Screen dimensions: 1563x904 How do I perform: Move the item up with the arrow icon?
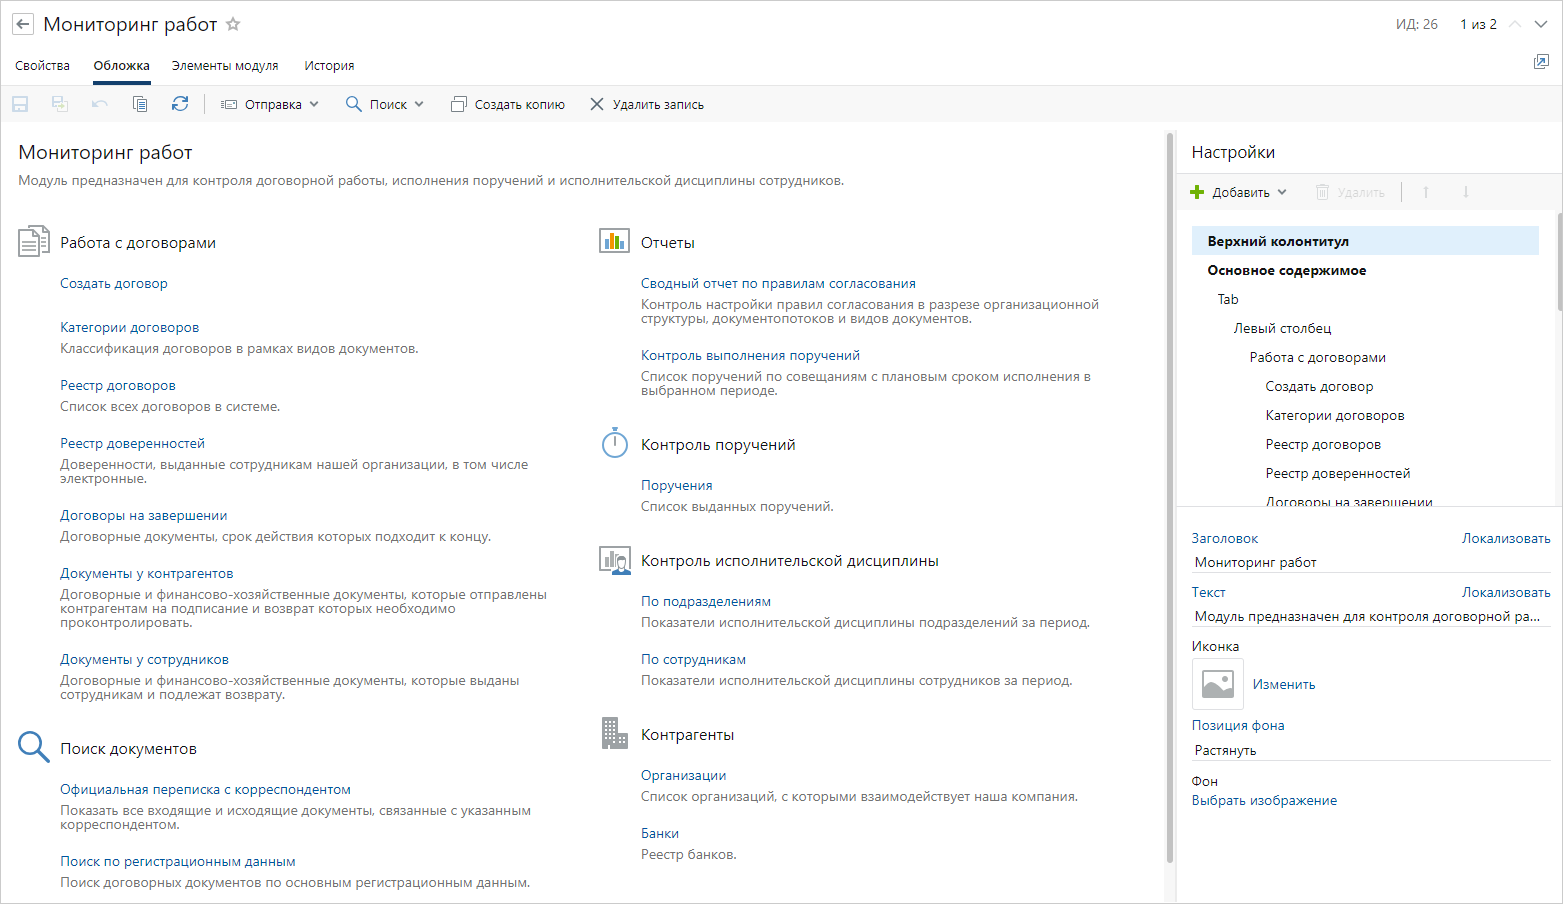[1426, 192]
